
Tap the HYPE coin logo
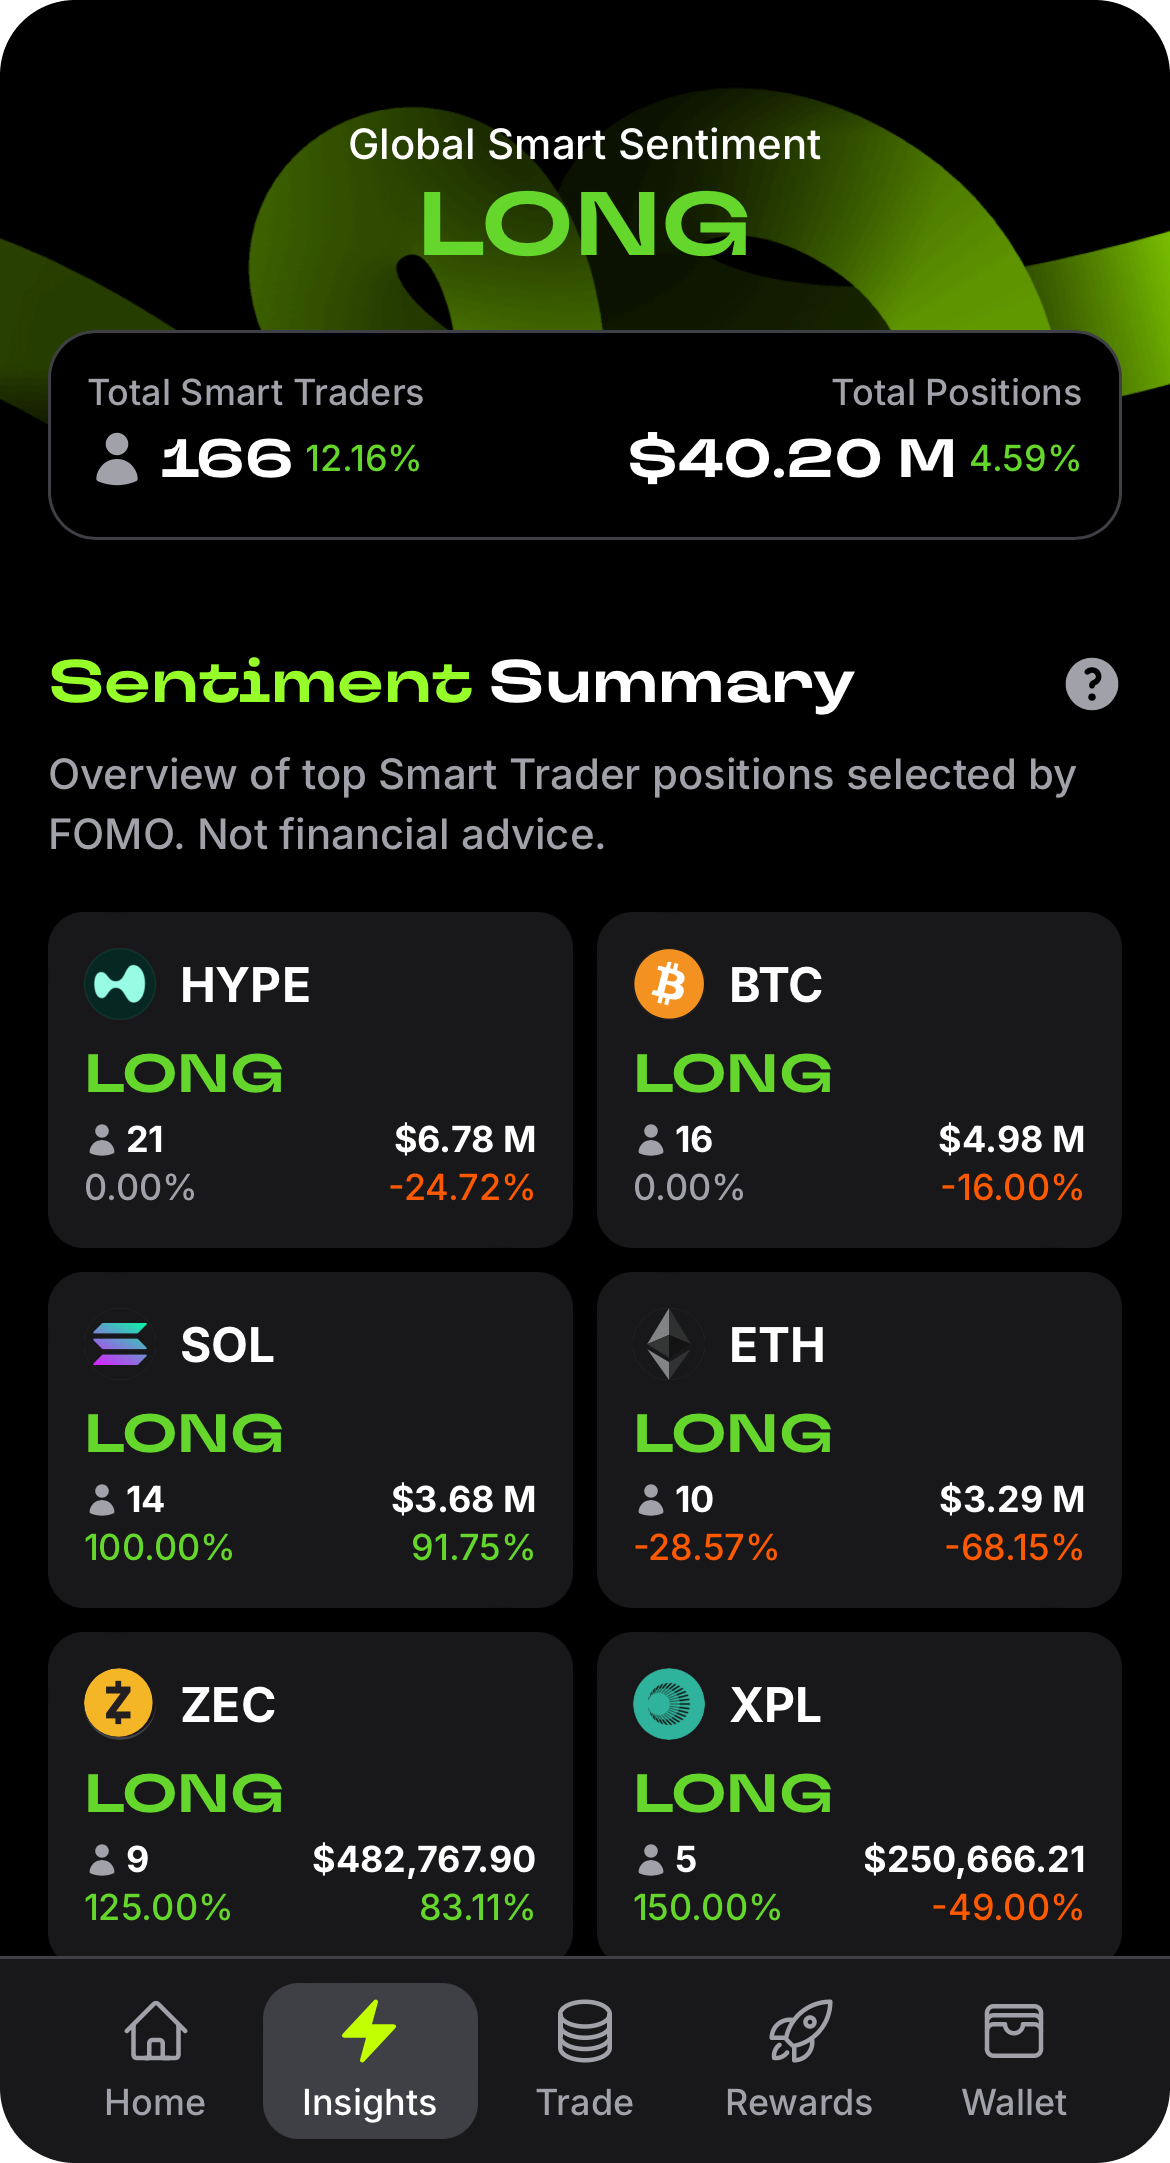coord(120,984)
